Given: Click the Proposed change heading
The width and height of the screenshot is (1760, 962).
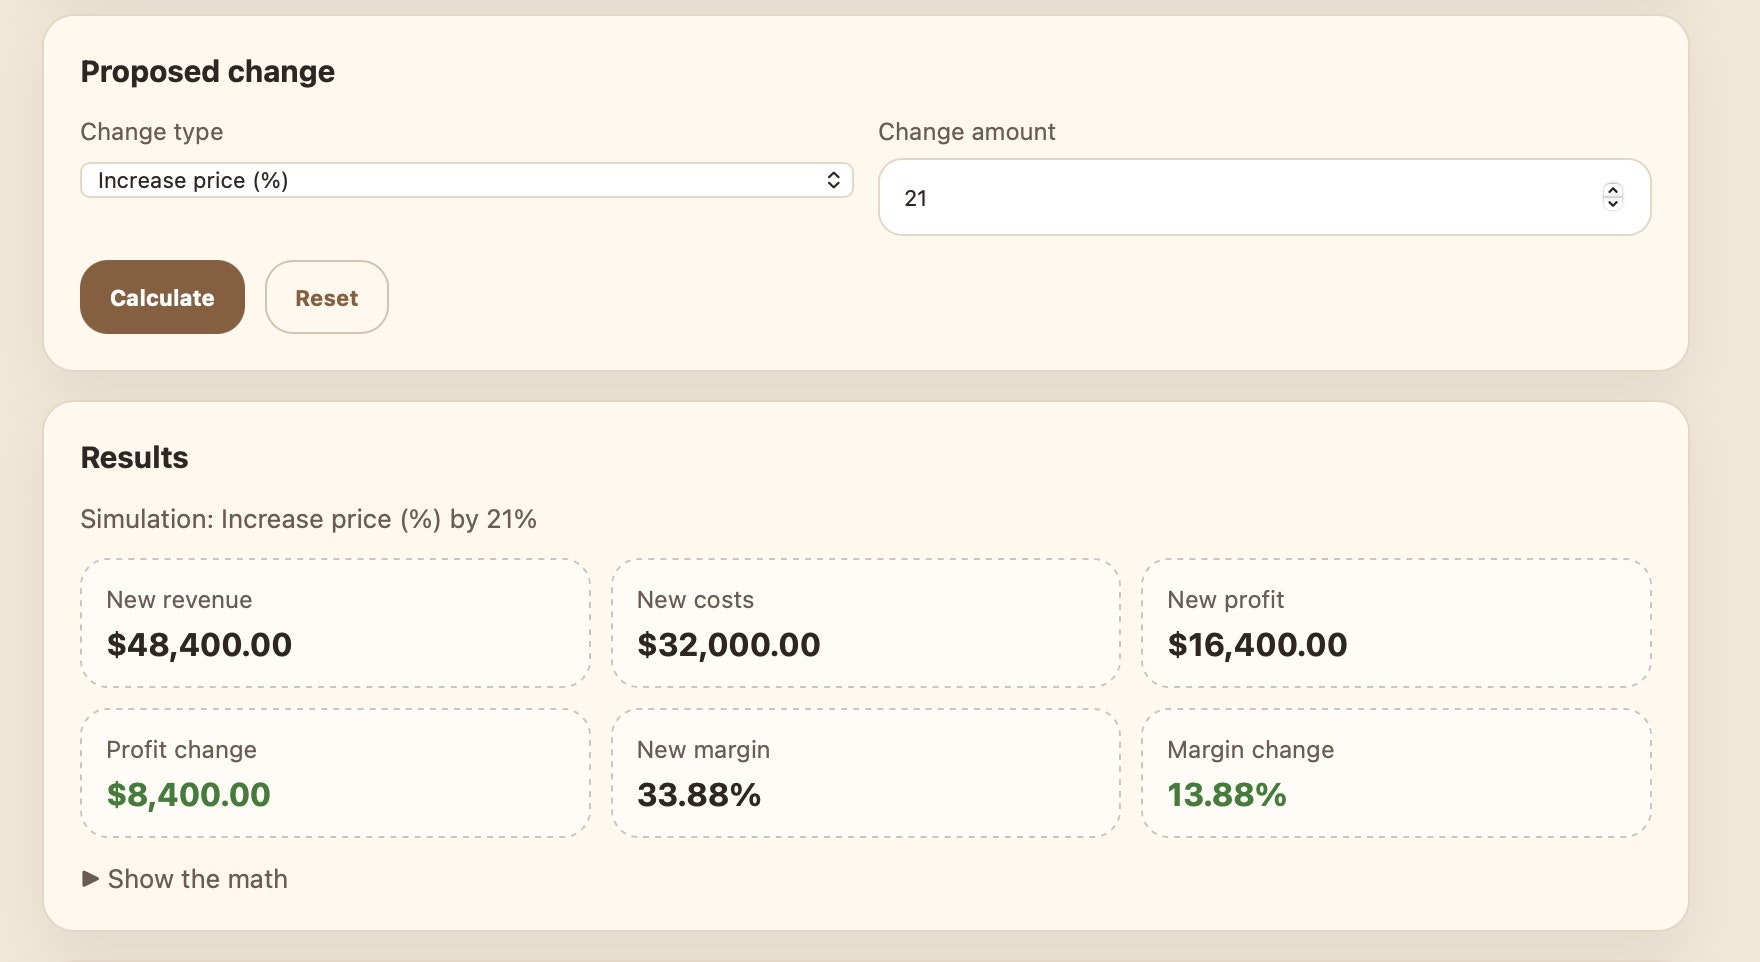Looking at the screenshot, I should pyautogui.click(x=207, y=71).
